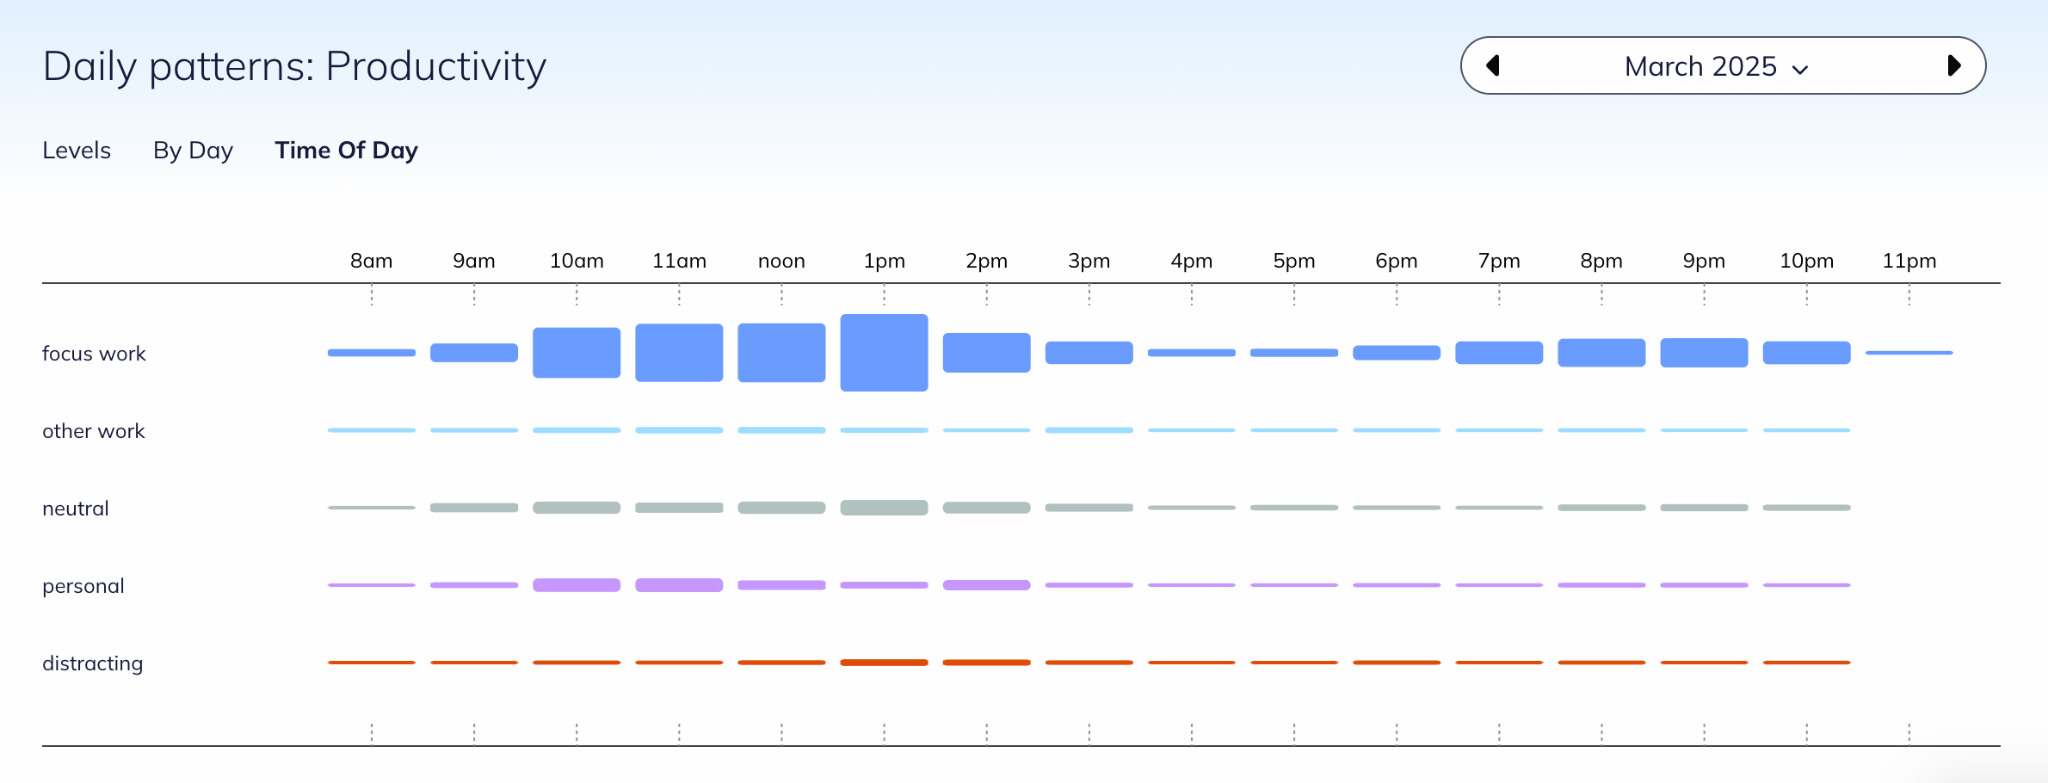Open the March 2025 month dropdown
This screenshot has width=2048, height=783.
[x=1716, y=67]
